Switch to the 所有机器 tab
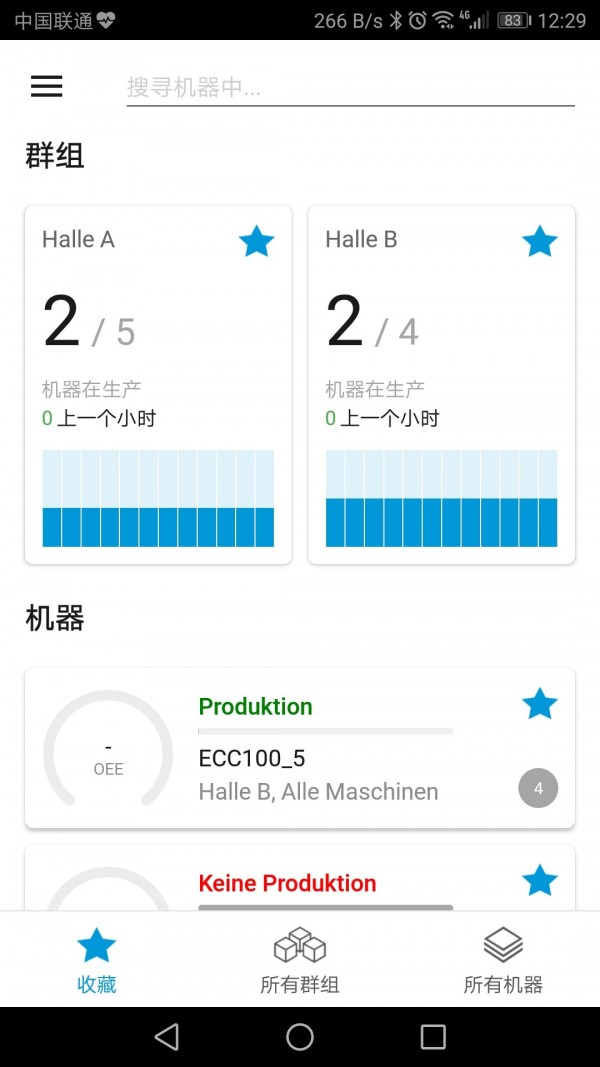 503,959
